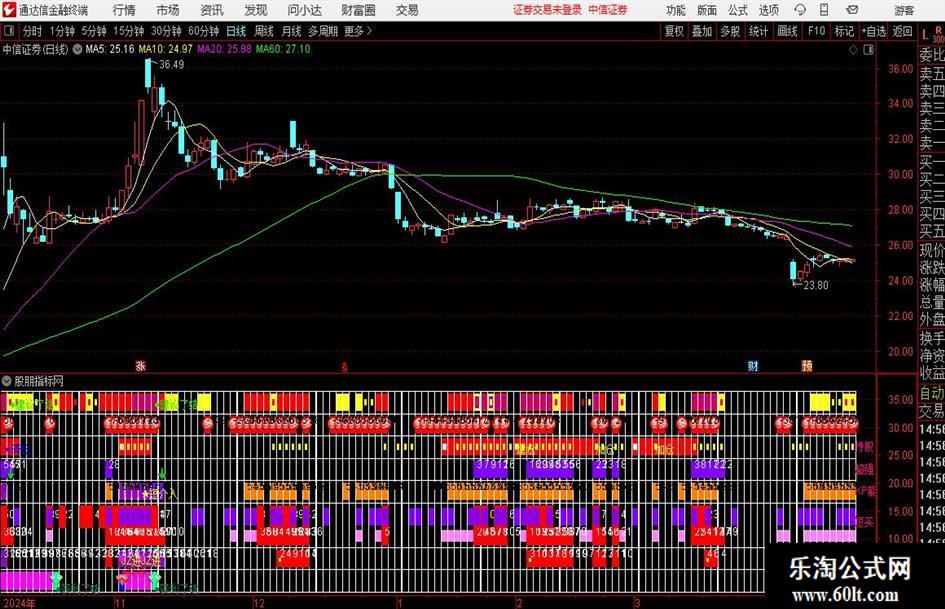Select the 画线 drawing tool button
The height and width of the screenshot is (609, 945).
(788, 31)
